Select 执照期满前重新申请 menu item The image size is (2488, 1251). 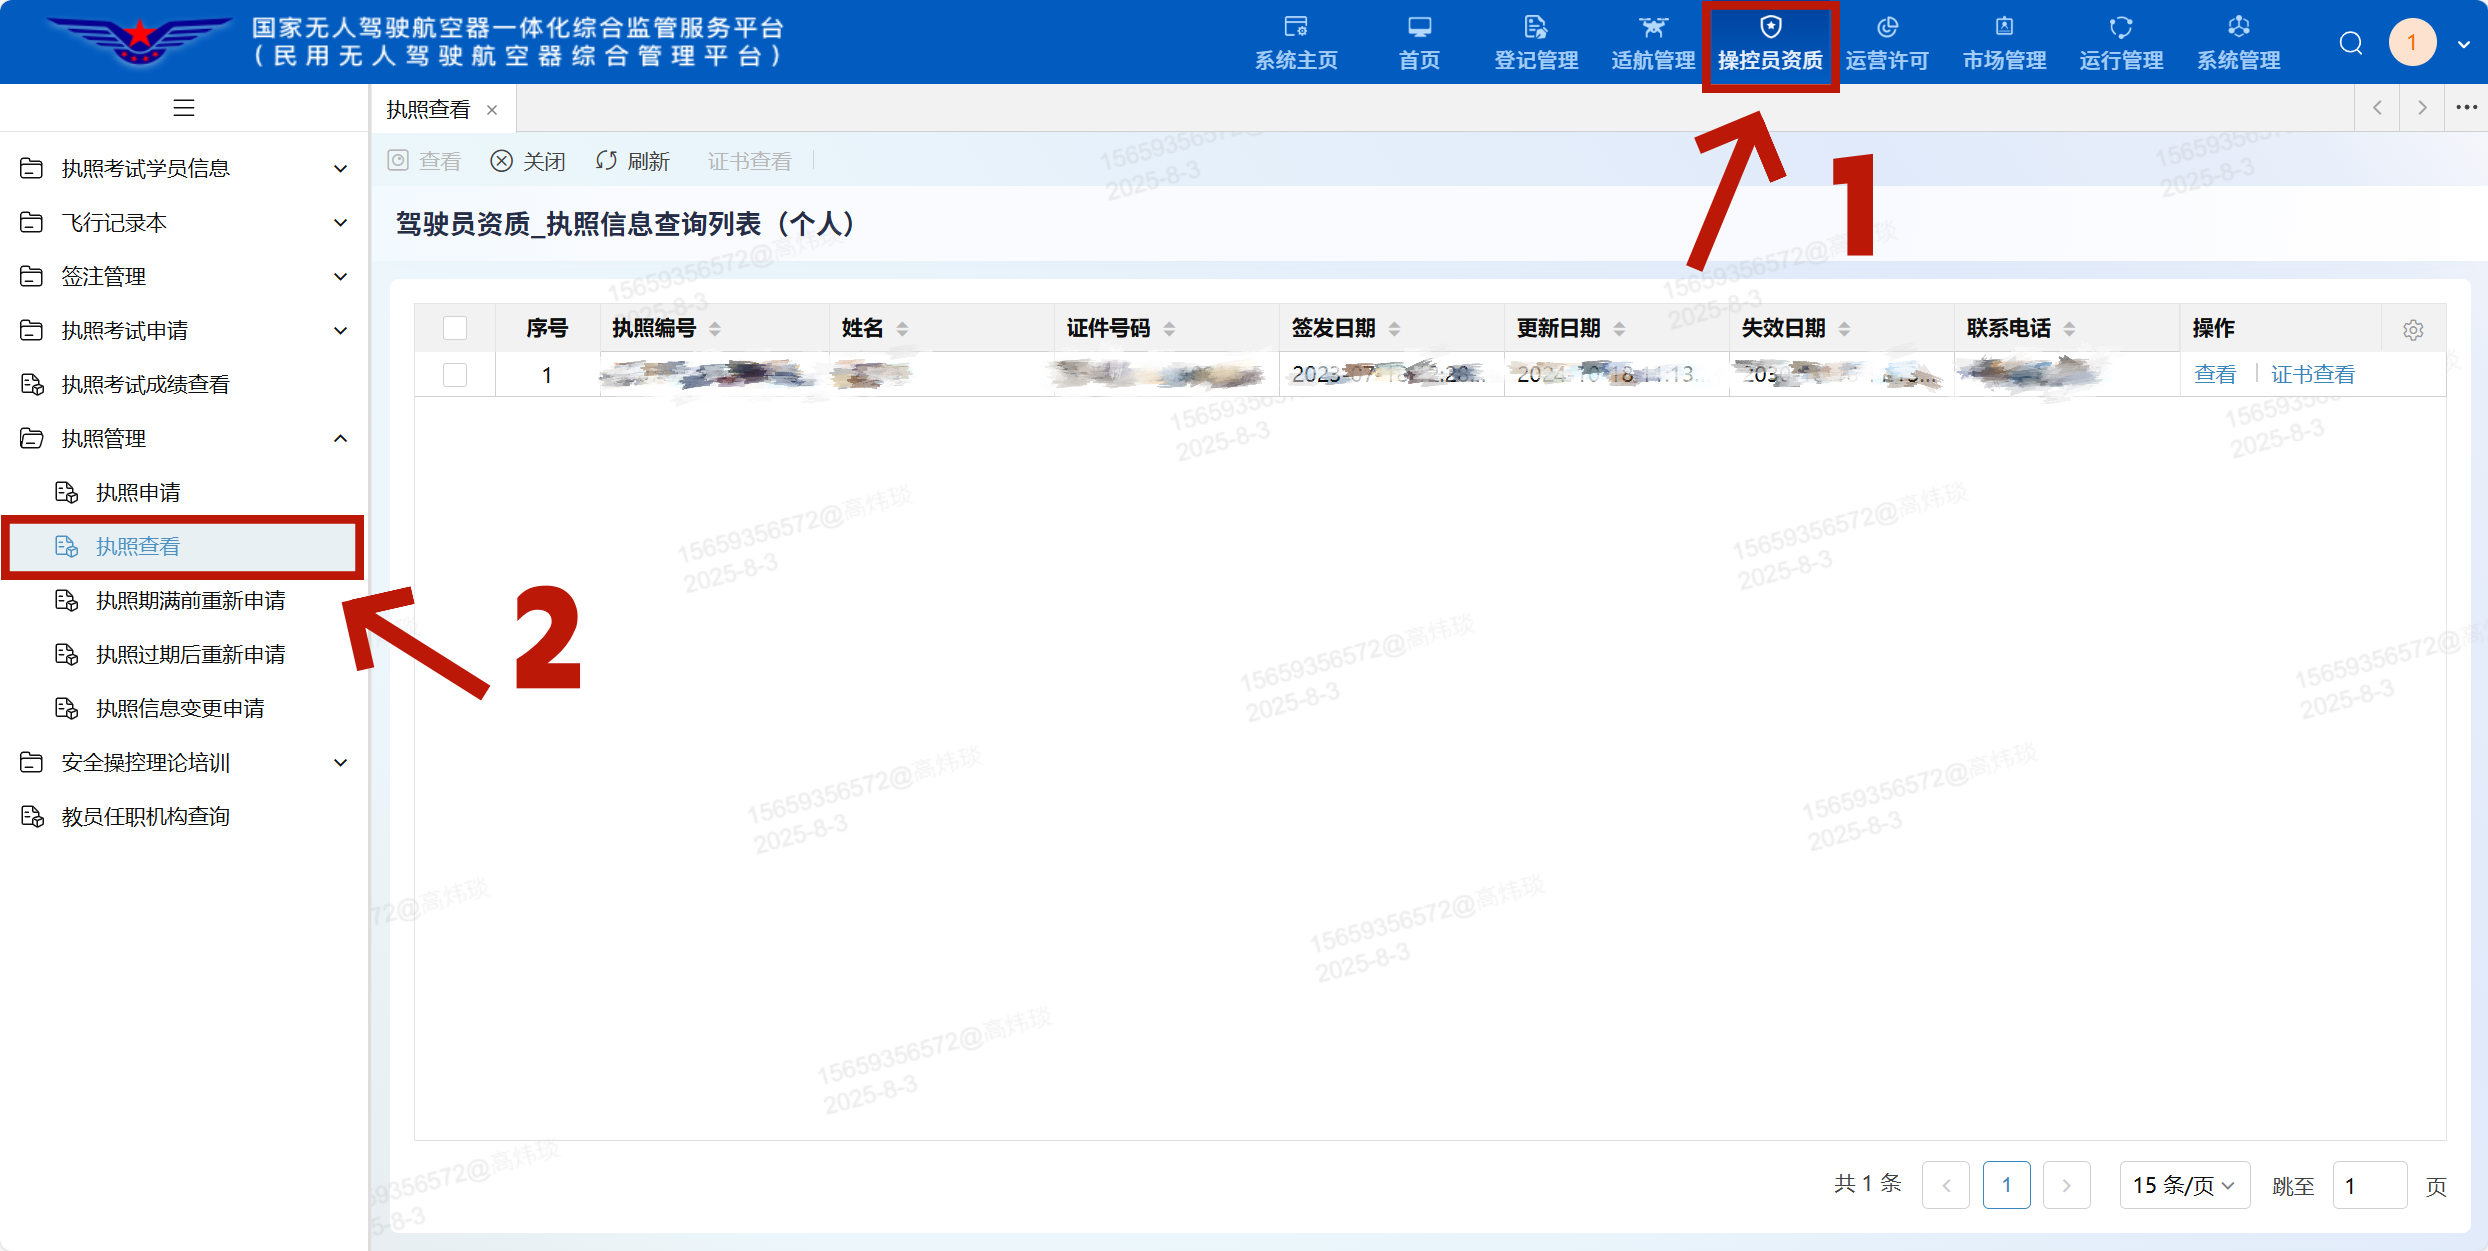(x=190, y=600)
